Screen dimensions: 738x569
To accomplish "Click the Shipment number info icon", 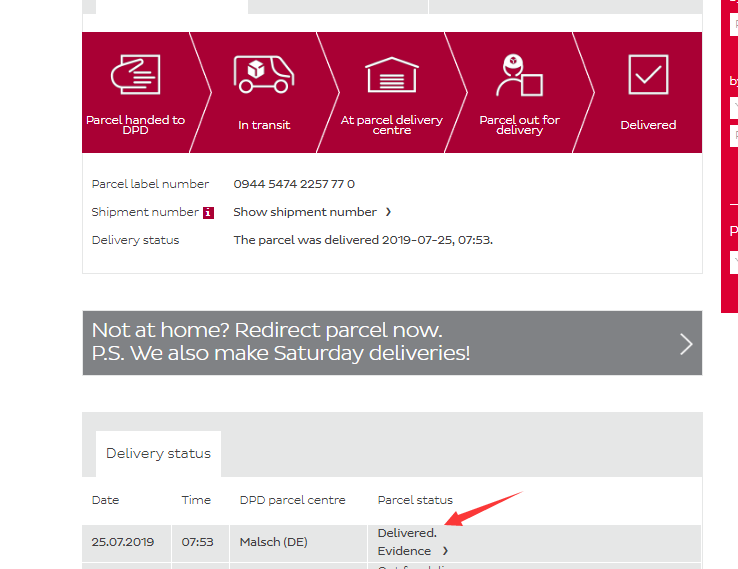I will click(x=209, y=213).
